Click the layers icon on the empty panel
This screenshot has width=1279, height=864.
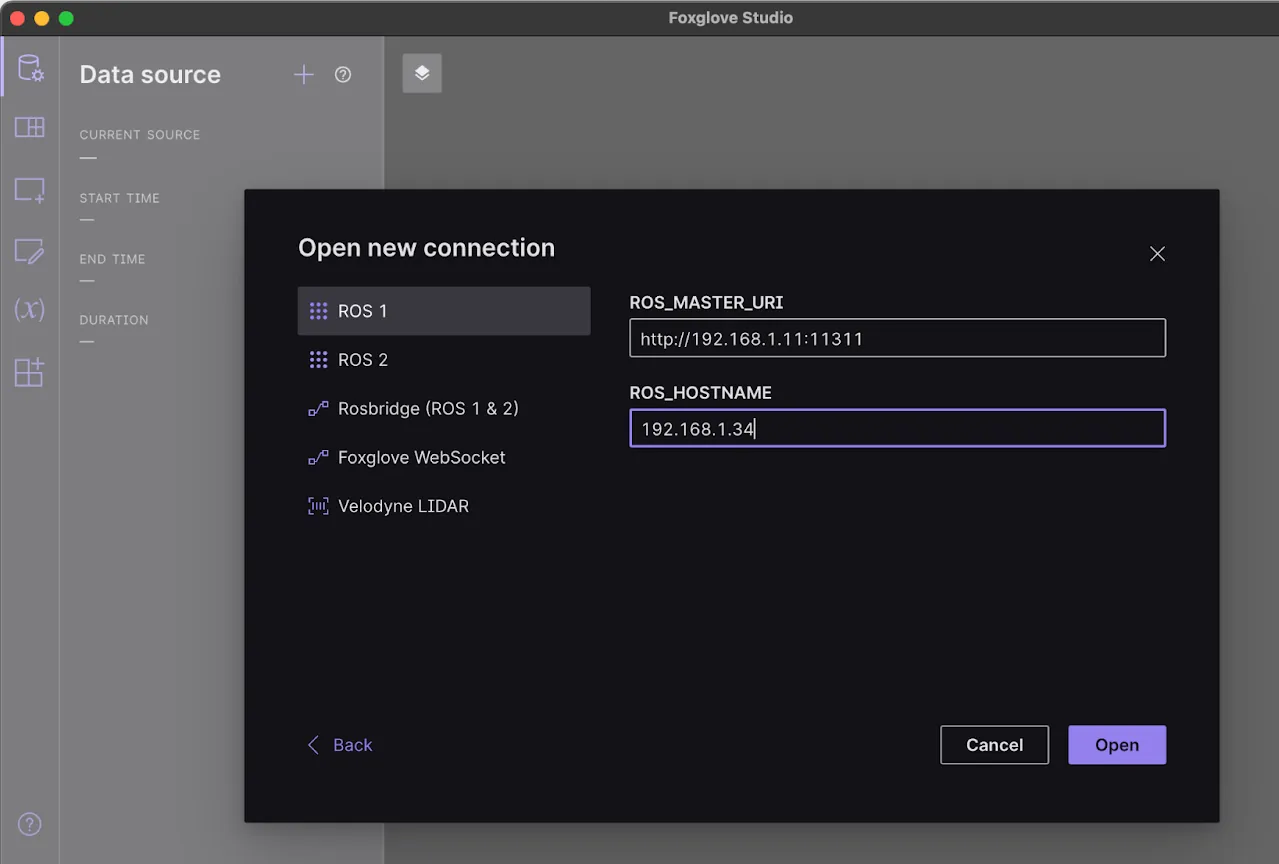click(421, 73)
